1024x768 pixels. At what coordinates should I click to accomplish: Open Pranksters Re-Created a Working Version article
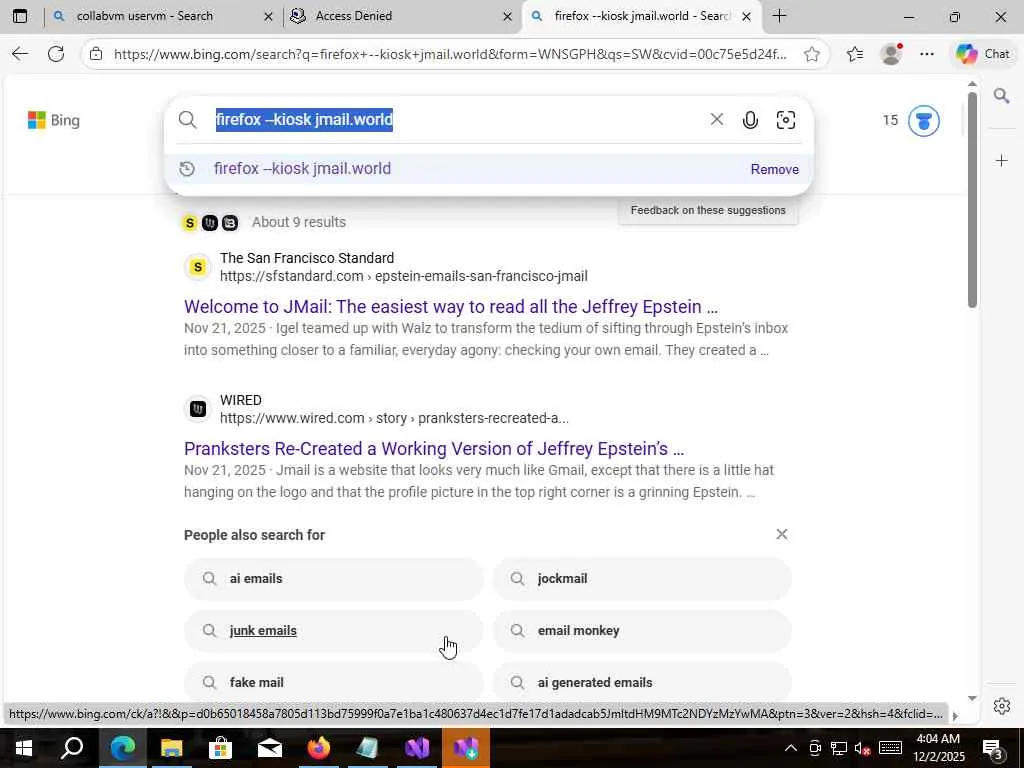(434, 449)
